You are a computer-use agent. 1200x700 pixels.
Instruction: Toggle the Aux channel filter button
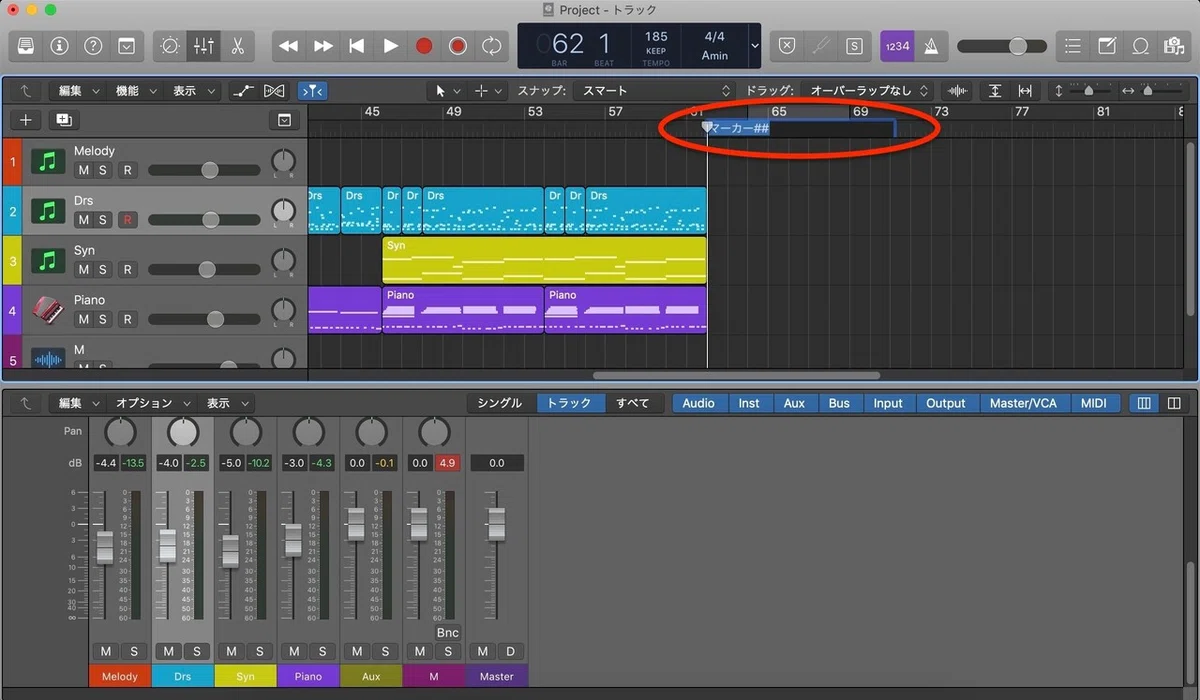point(794,403)
